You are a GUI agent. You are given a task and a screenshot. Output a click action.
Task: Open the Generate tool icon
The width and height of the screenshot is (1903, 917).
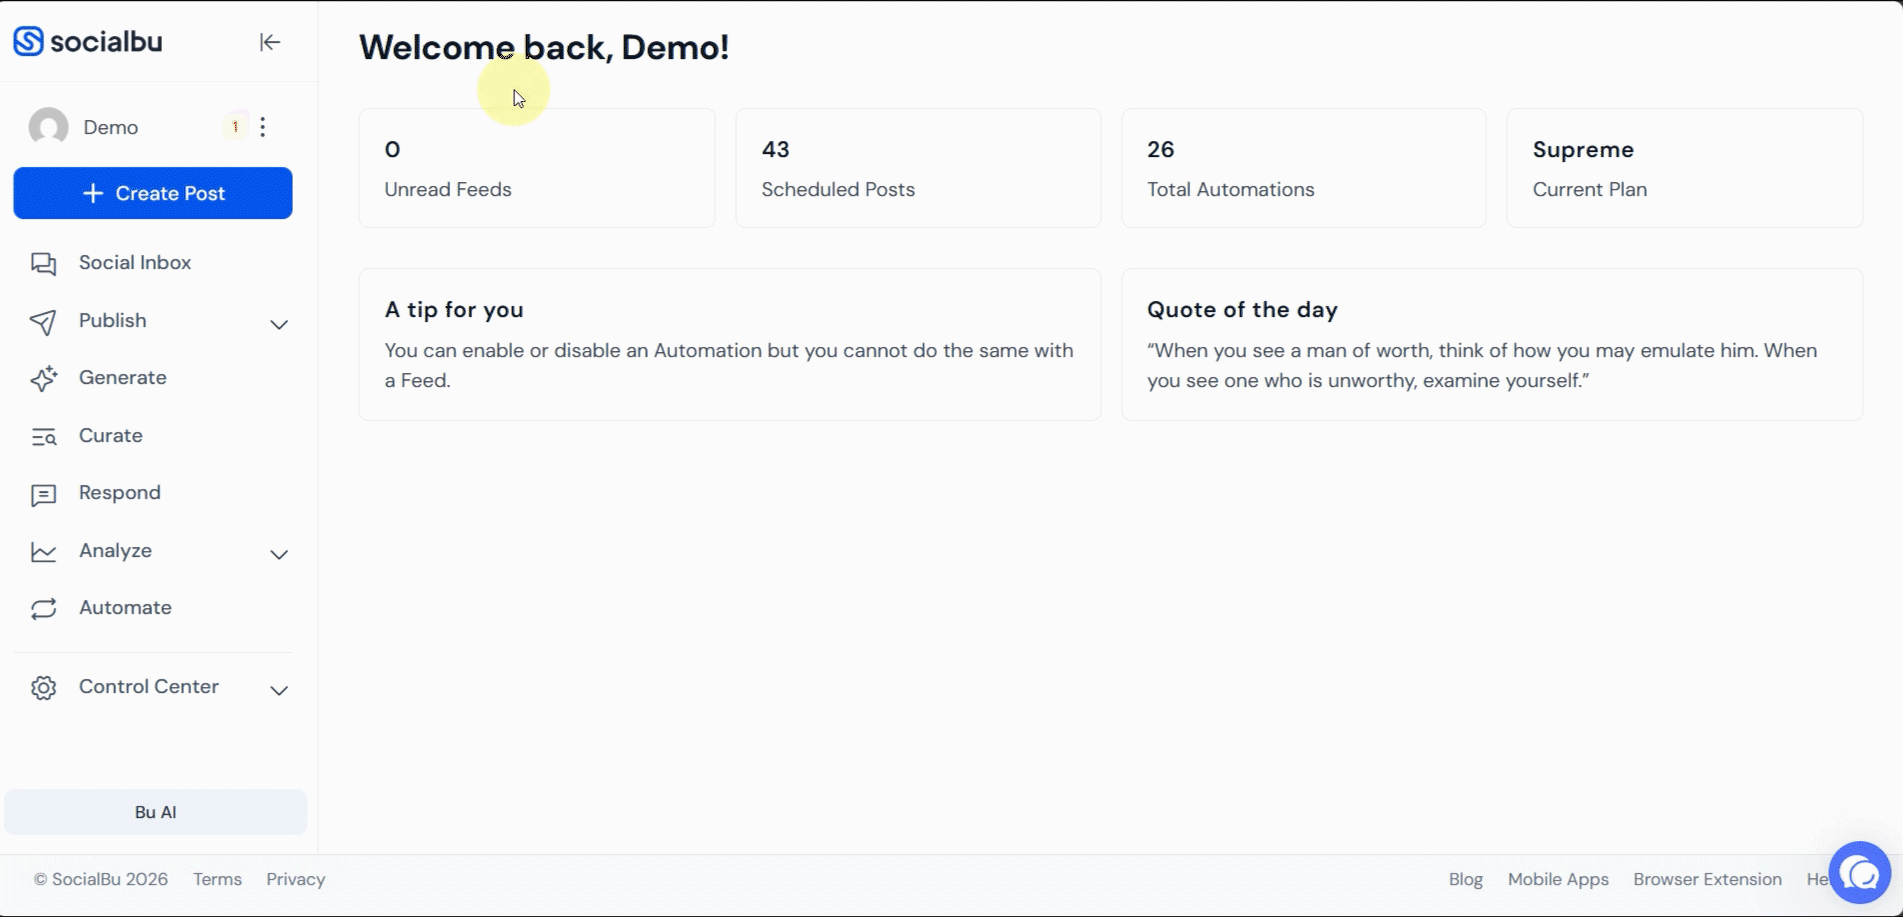tap(44, 378)
